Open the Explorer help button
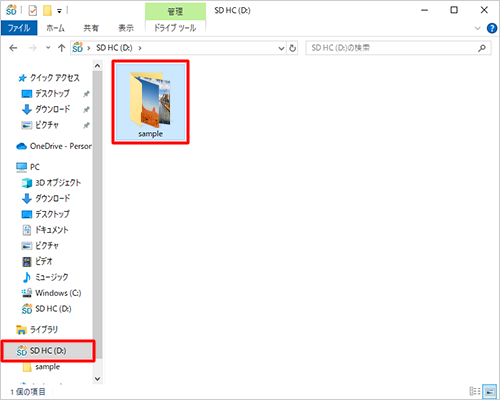The height and width of the screenshot is (400, 500). pyautogui.click(x=492, y=28)
